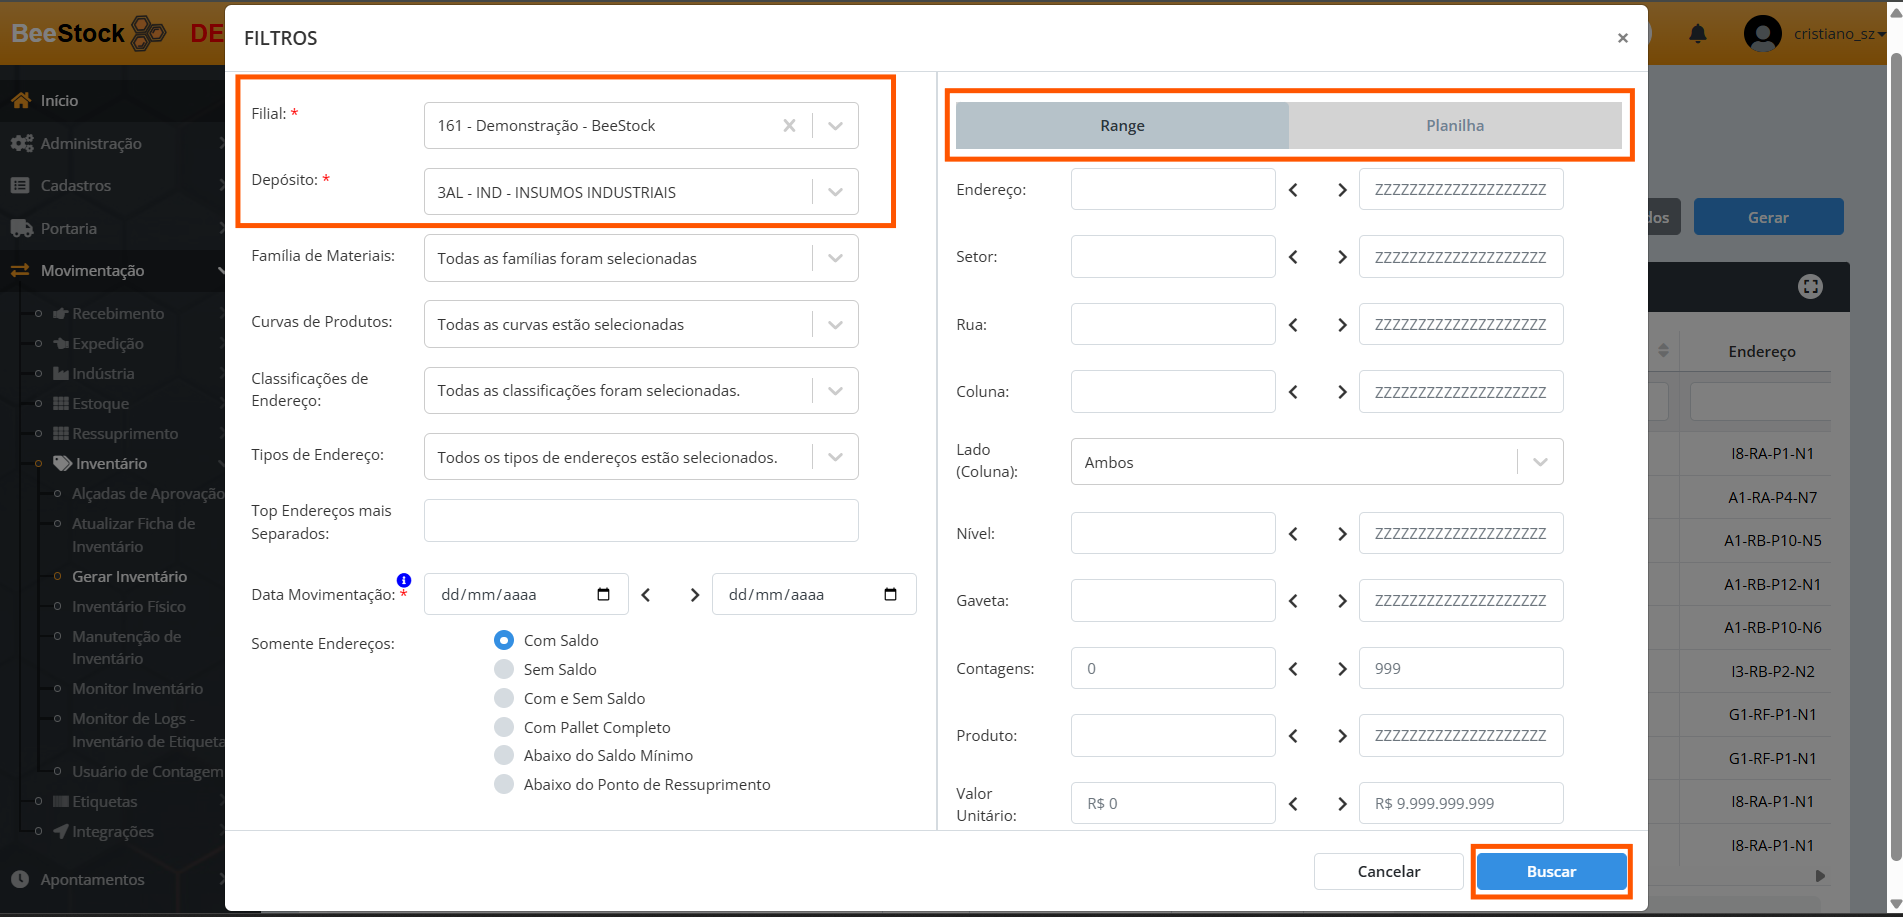Select Com Pallet Completo radio option
The height and width of the screenshot is (917, 1903).
504,727
